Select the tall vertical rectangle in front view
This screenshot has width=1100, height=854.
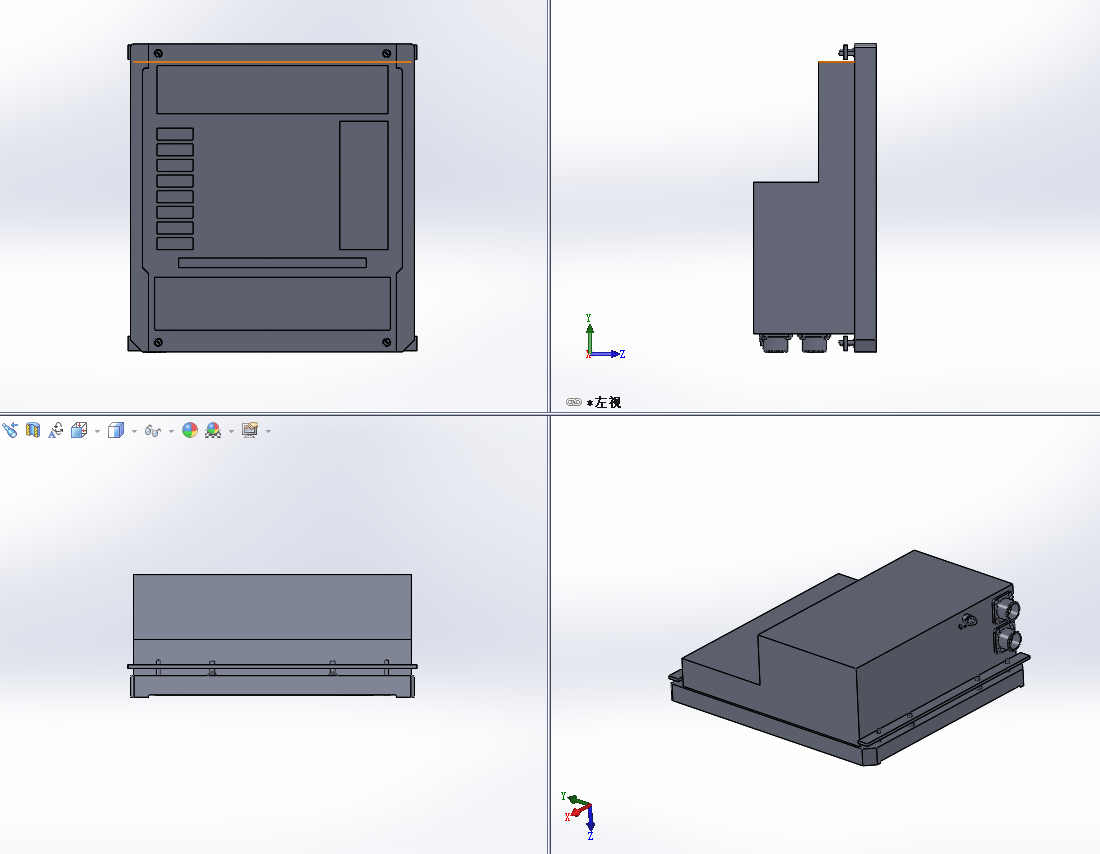[364, 185]
